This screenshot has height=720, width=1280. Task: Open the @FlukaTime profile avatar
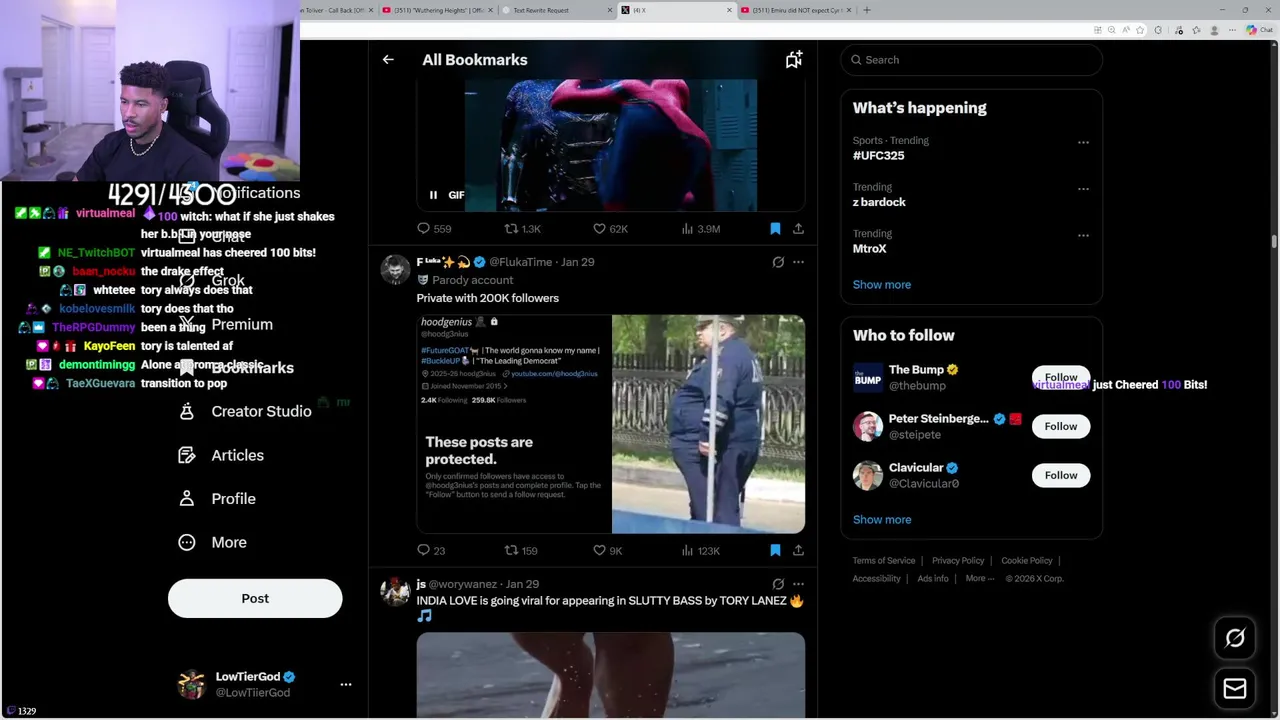pyautogui.click(x=395, y=270)
